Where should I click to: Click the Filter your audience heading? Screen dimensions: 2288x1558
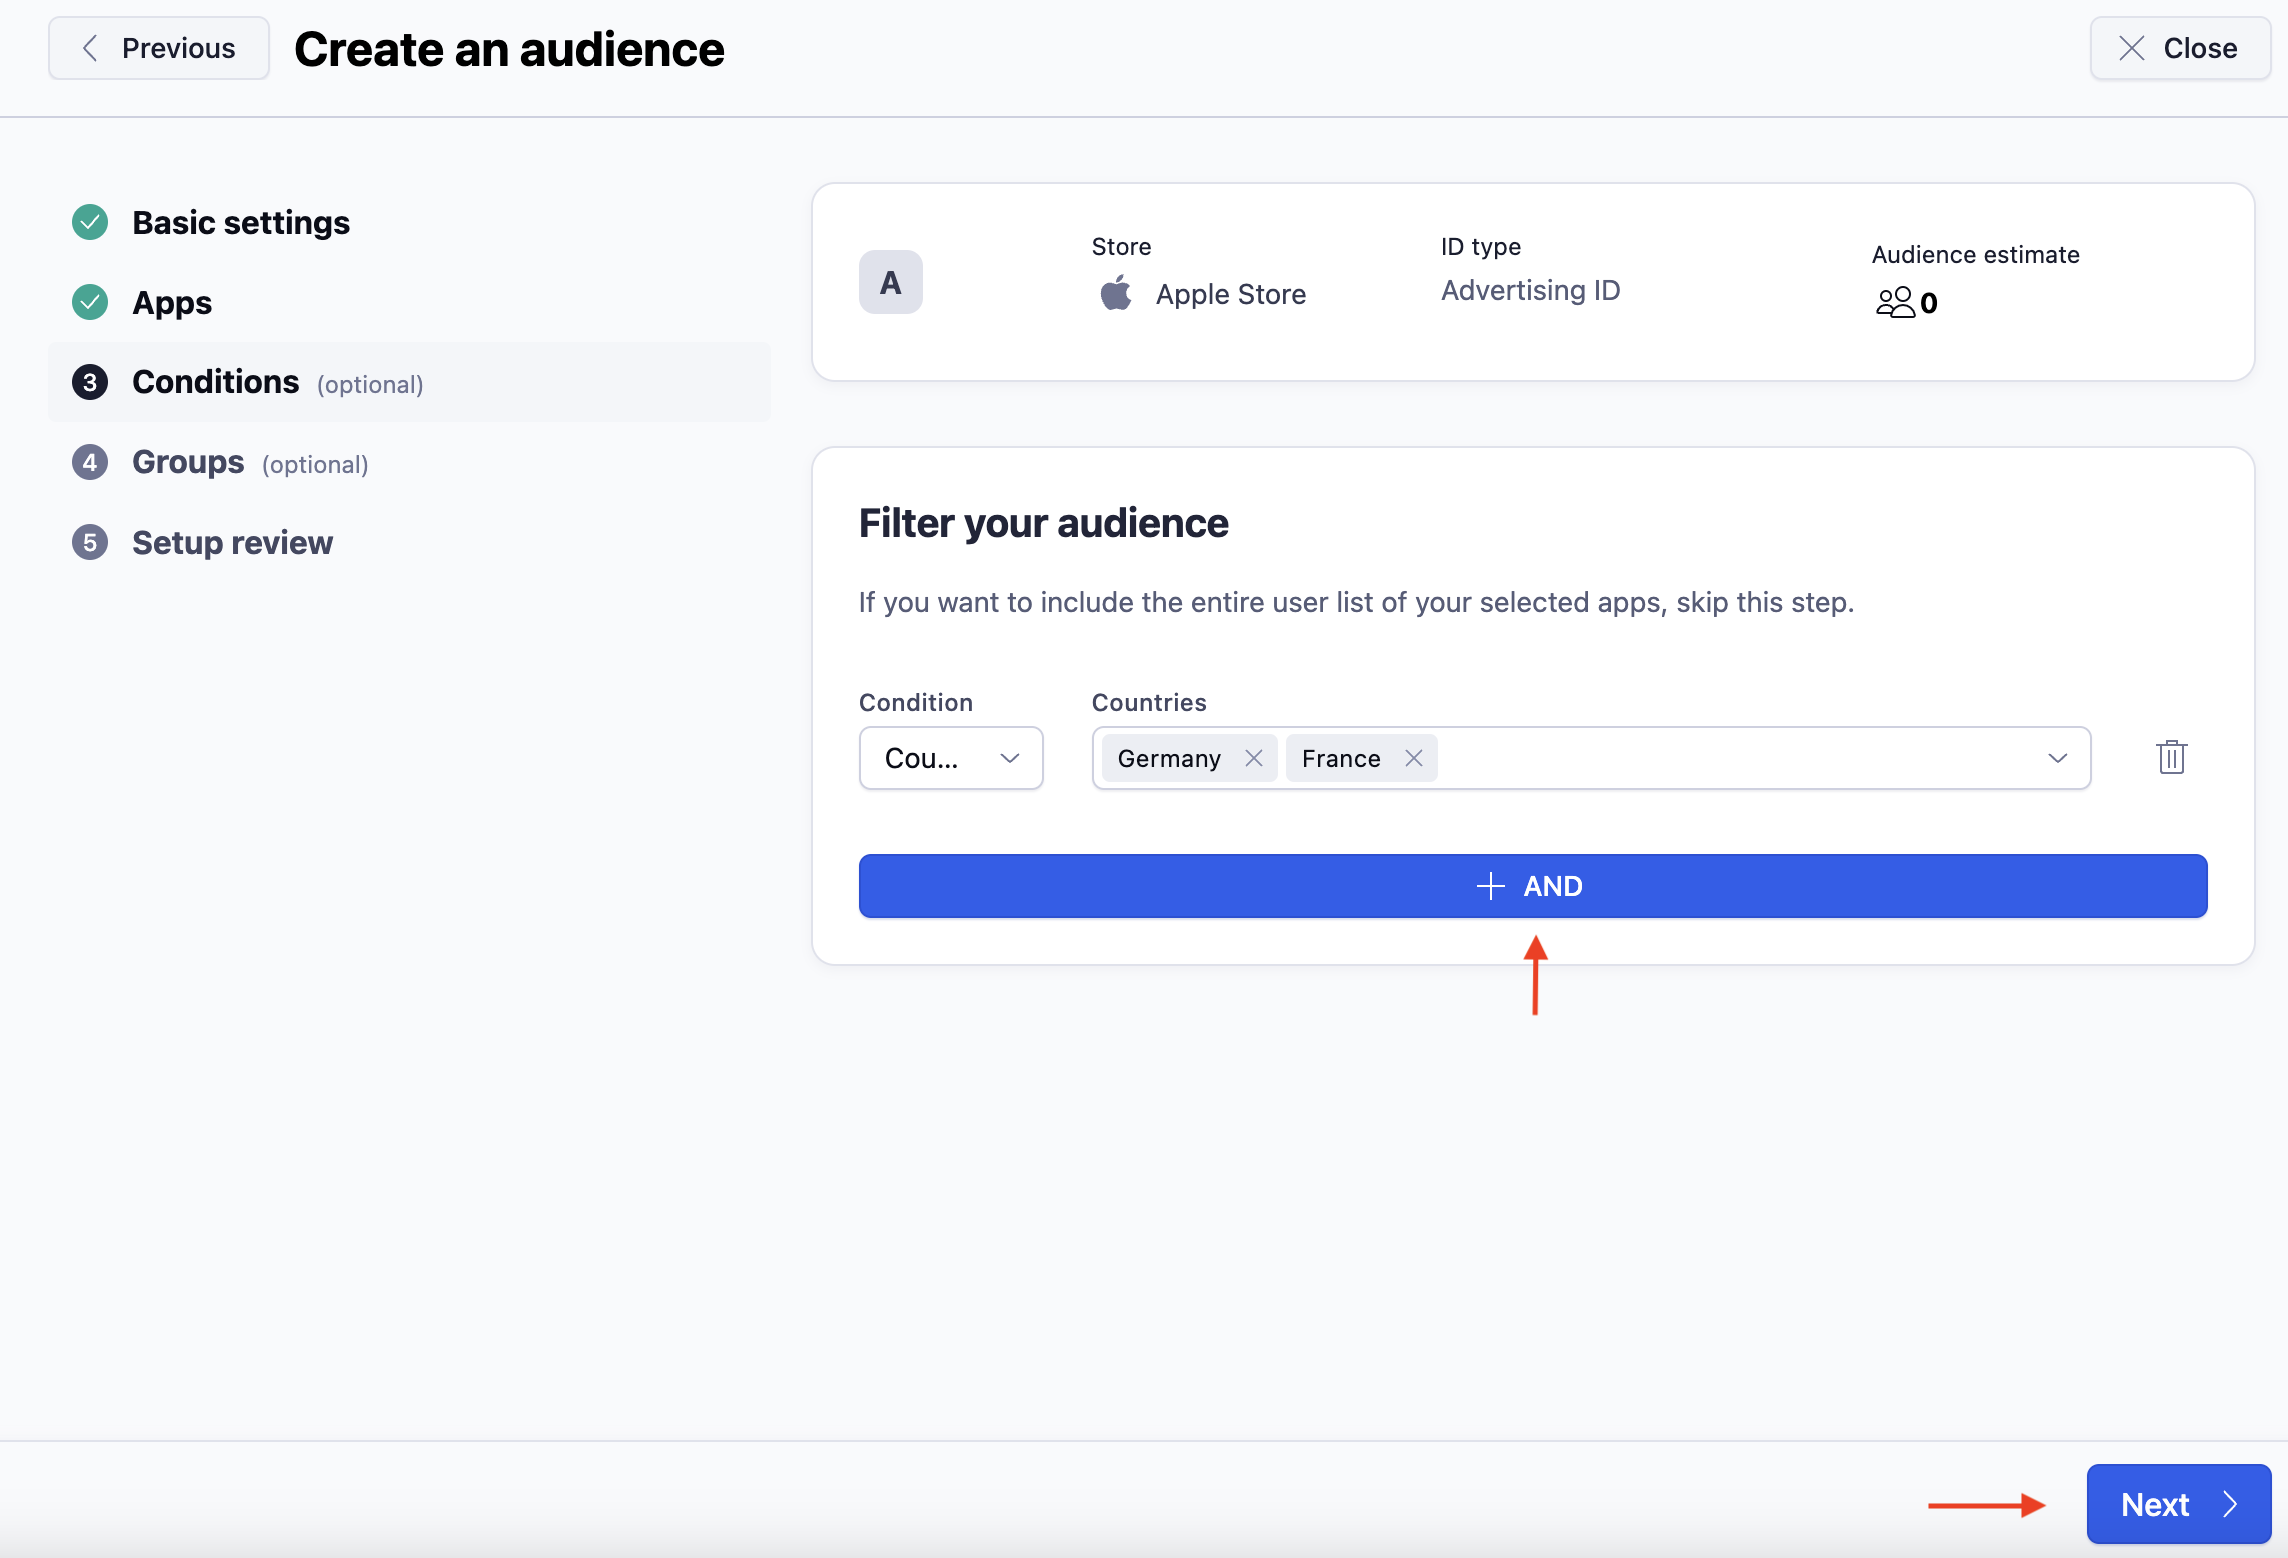[1043, 523]
